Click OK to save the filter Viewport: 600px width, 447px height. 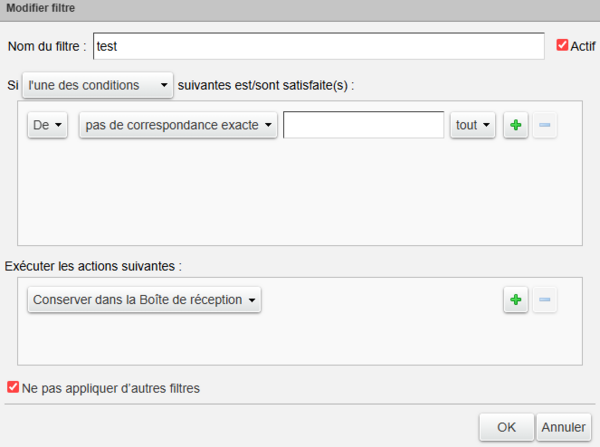[506, 427]
